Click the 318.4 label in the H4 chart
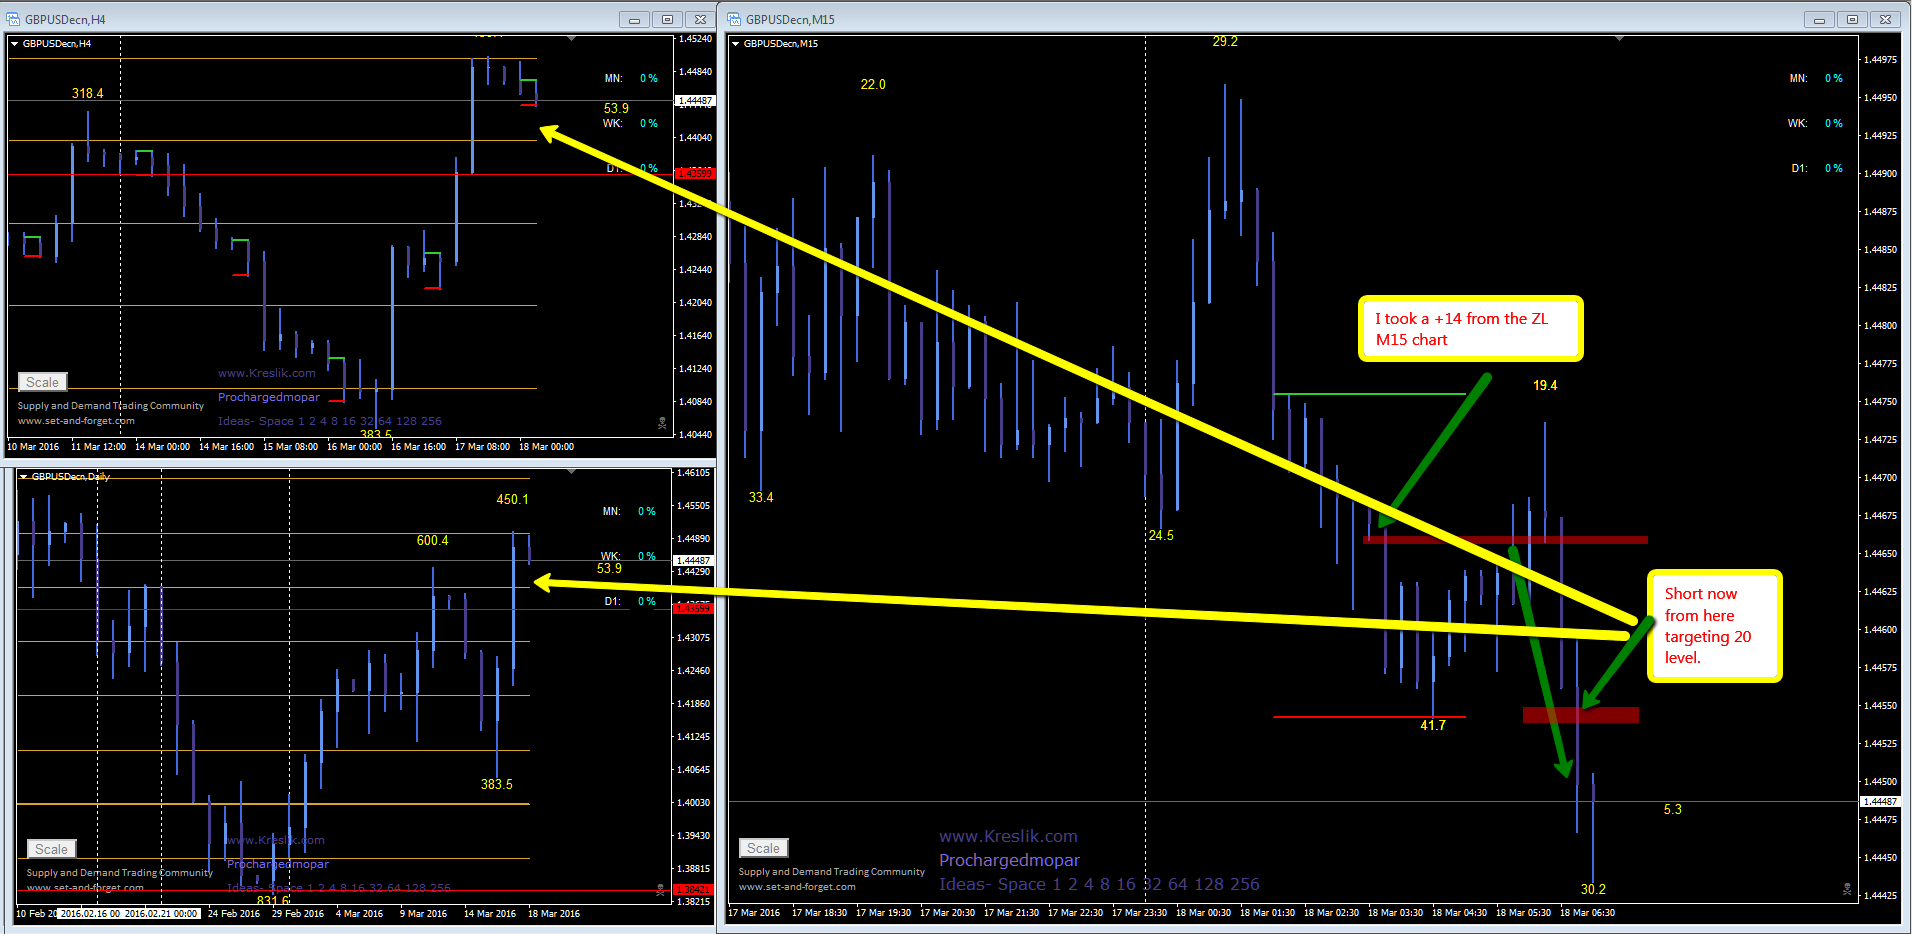Image resolution: width=1912 pixels, height=934 pixels. tap(88, 93)
